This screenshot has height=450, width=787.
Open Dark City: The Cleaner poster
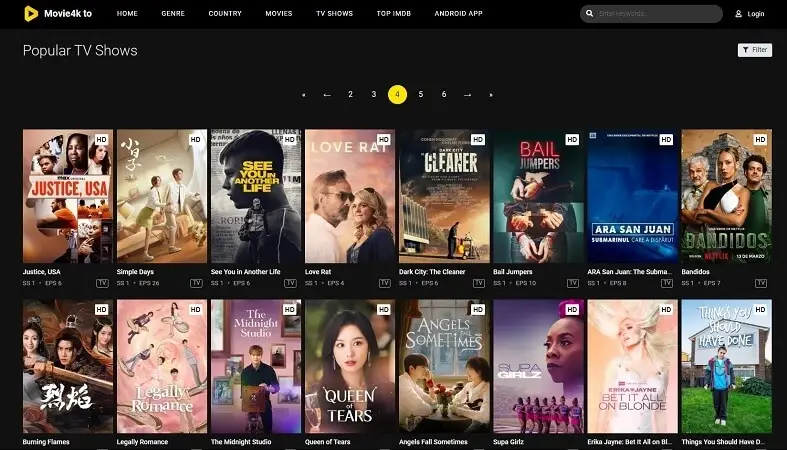tap(444, 196)
